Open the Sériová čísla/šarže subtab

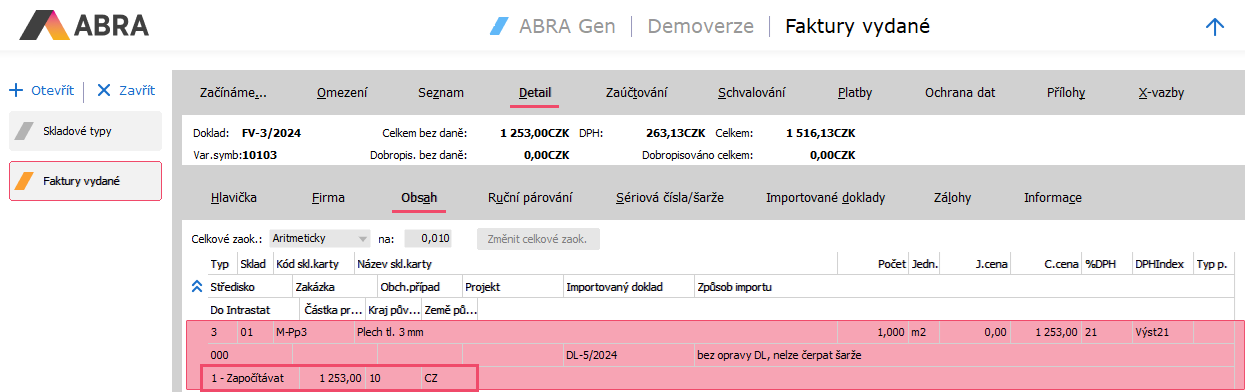pyautogui.click(x=670, y=197)
